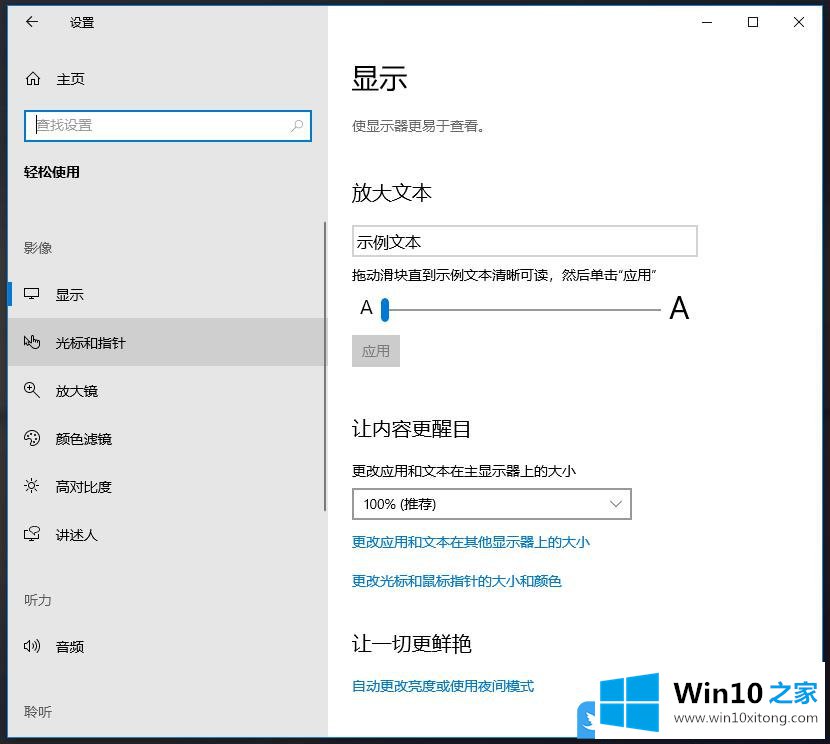
Task: Open the 放大镜 settings page
Action: tap(77, 391)
